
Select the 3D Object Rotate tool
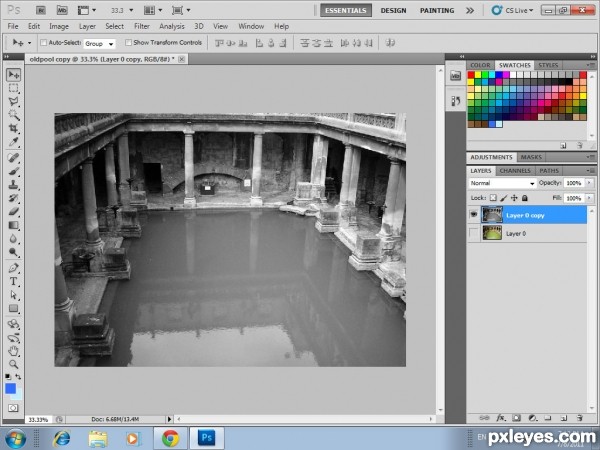click(x=13, y=324)
